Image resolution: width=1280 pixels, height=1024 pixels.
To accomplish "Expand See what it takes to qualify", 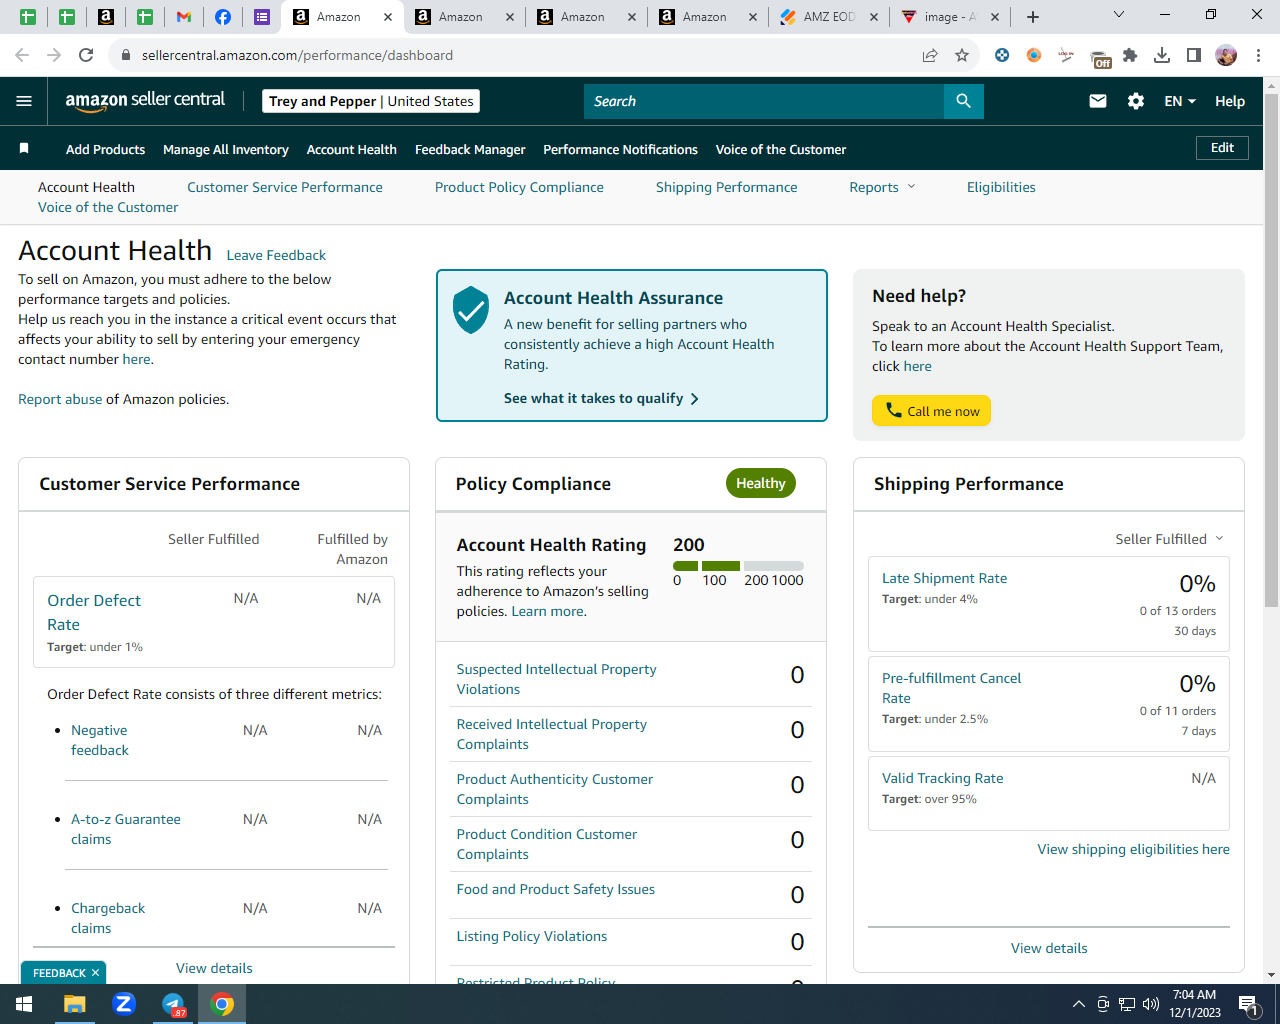I will (x=601, y=398).
